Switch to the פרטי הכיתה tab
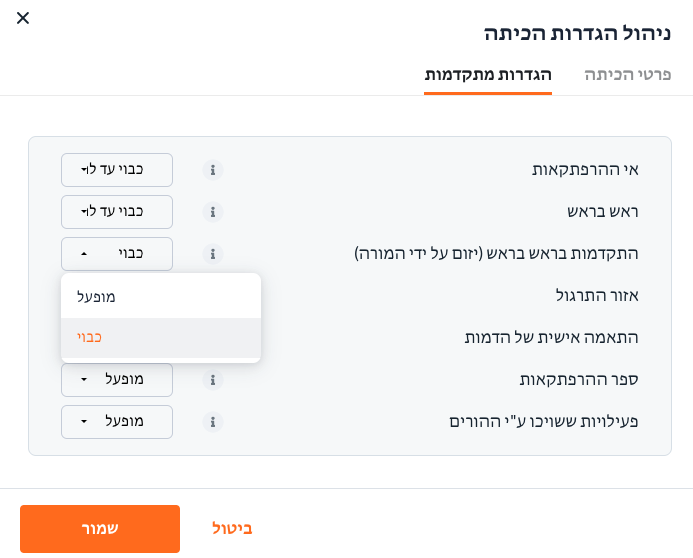693x558 pixels. [628, 74]
